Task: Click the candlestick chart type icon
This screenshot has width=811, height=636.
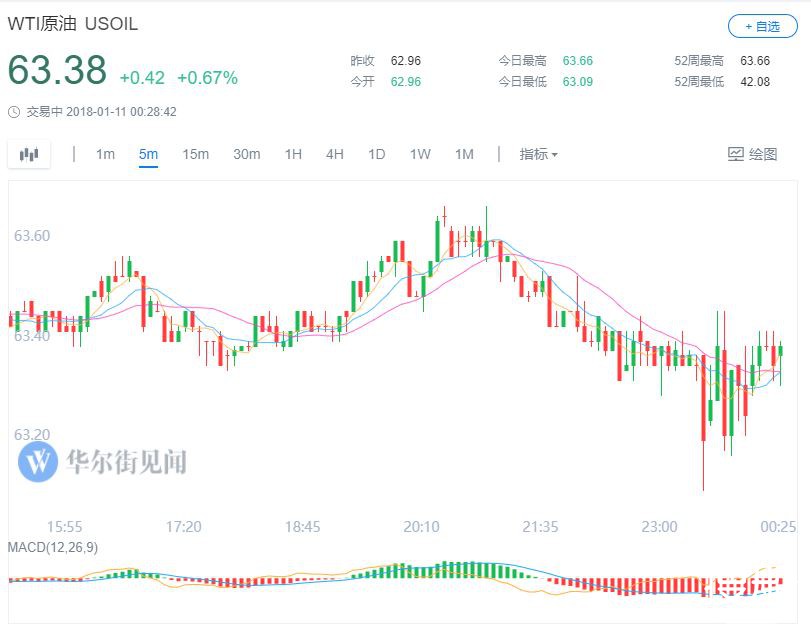Action: coord(29,154)
